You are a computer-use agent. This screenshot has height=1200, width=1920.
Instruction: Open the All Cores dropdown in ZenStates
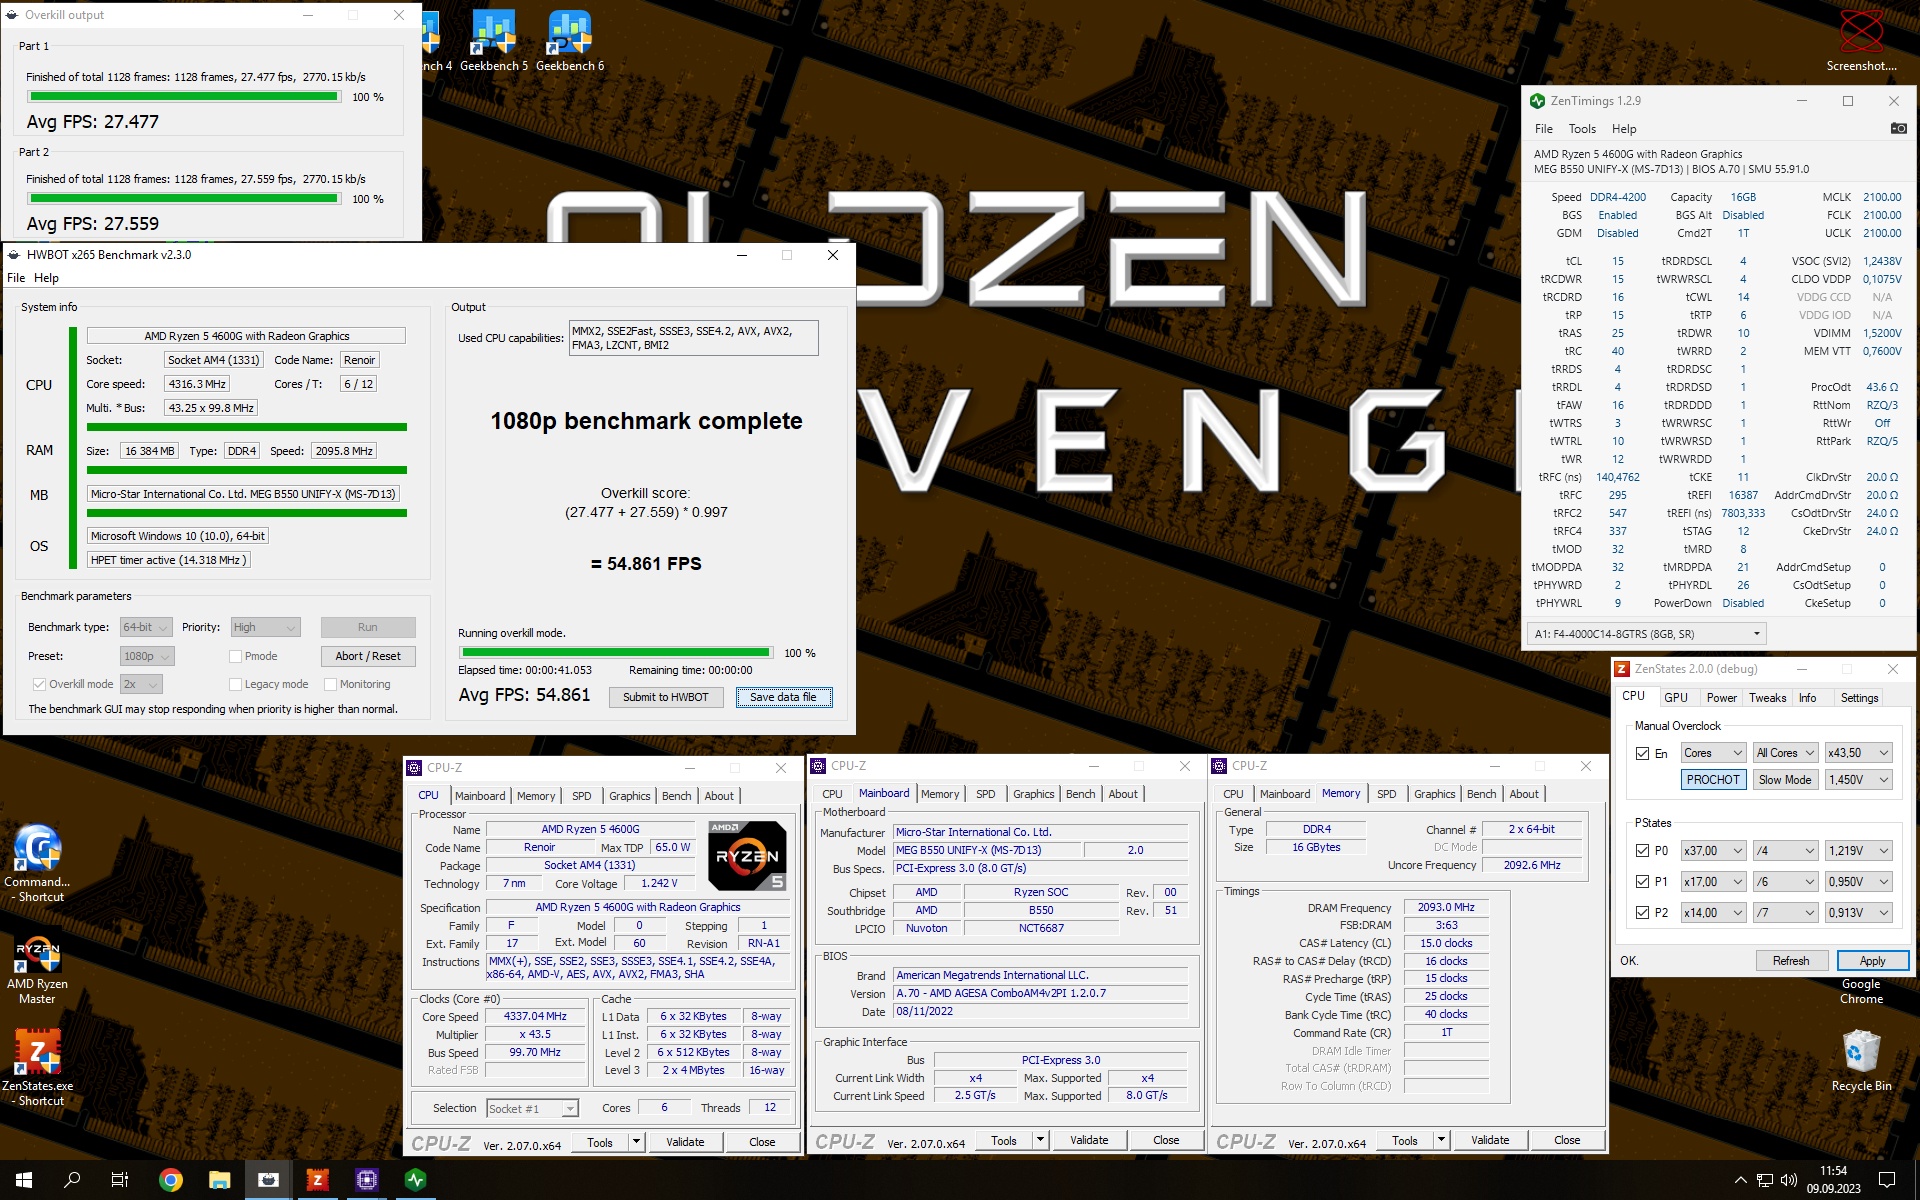1784,753
